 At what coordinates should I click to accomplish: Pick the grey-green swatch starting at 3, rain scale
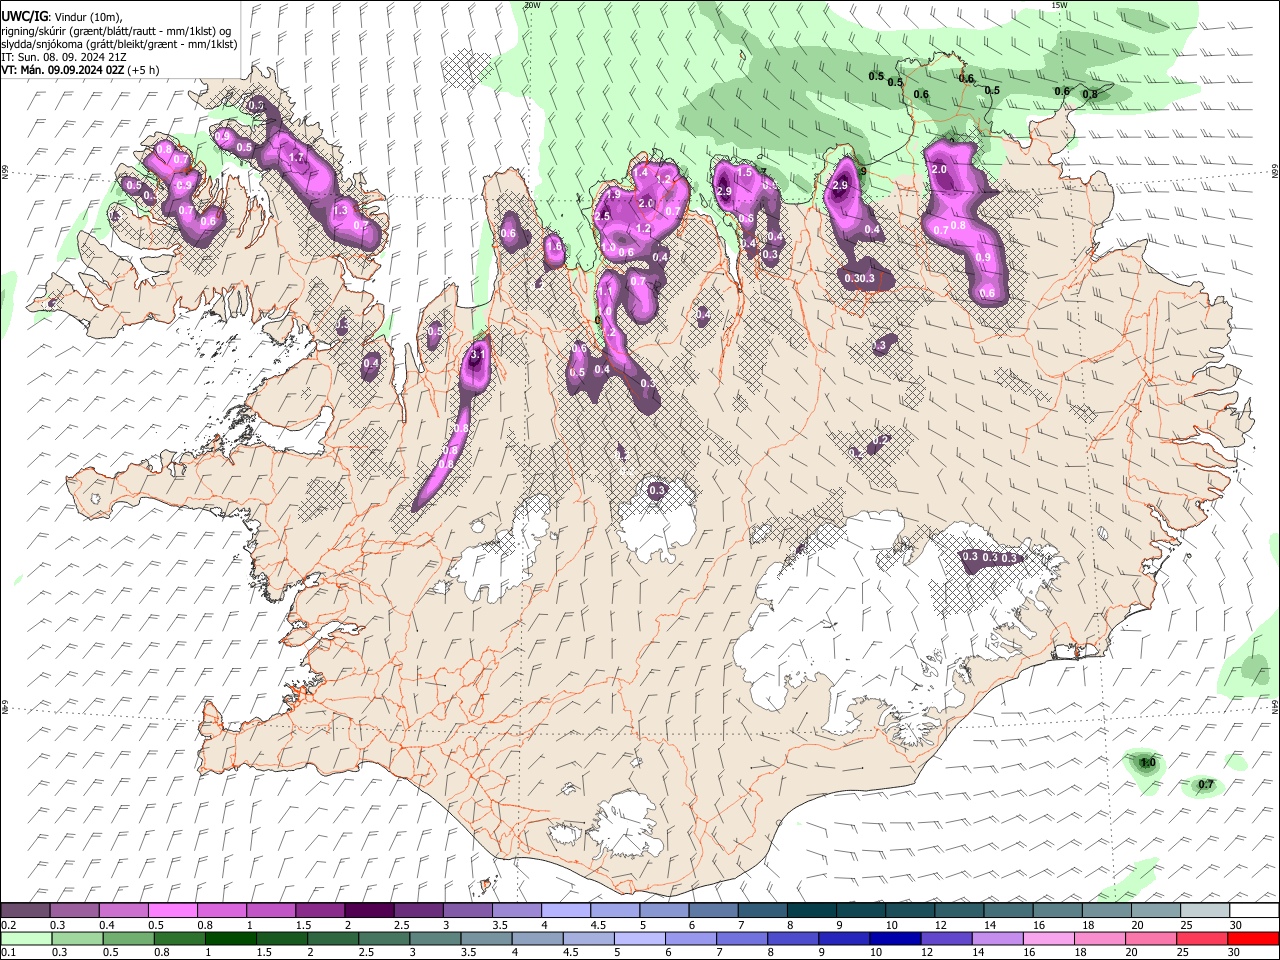[435, 938]
